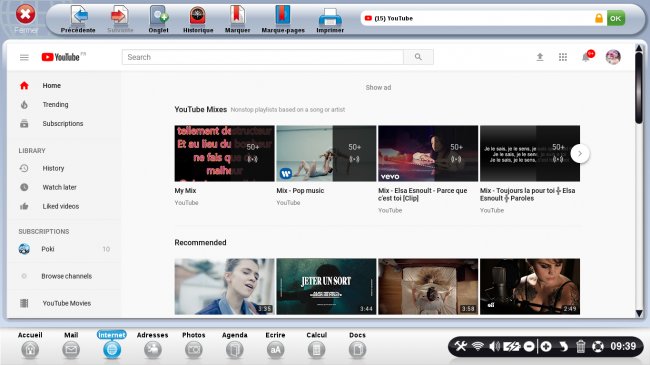Viewport: 650px width, 365px height.
Task: Click the undo arrow icon in tray
Action: 563,346
